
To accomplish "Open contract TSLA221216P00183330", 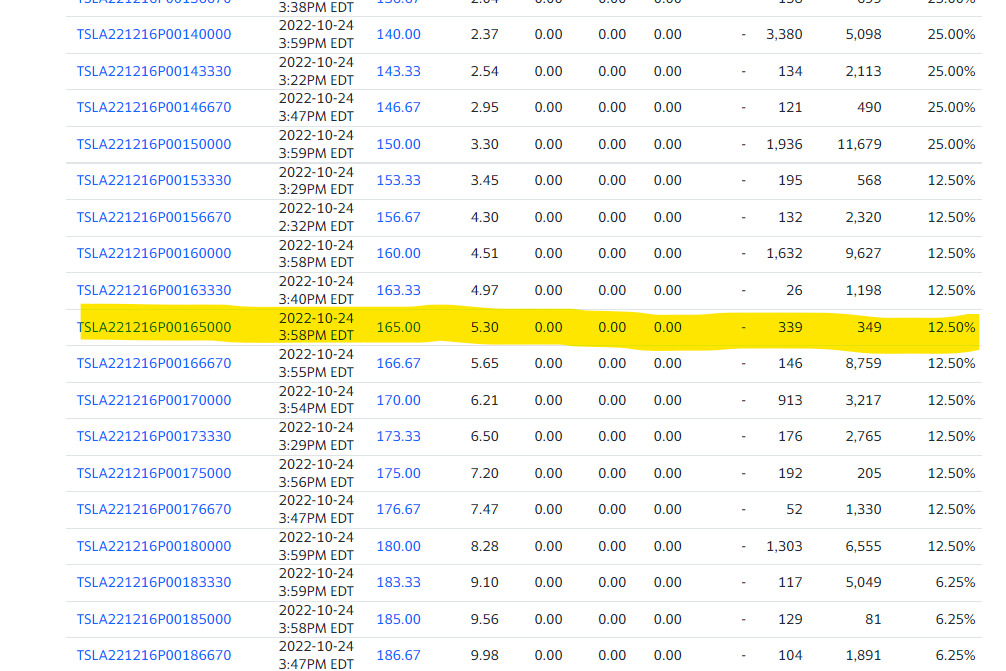I will point(154,582).
